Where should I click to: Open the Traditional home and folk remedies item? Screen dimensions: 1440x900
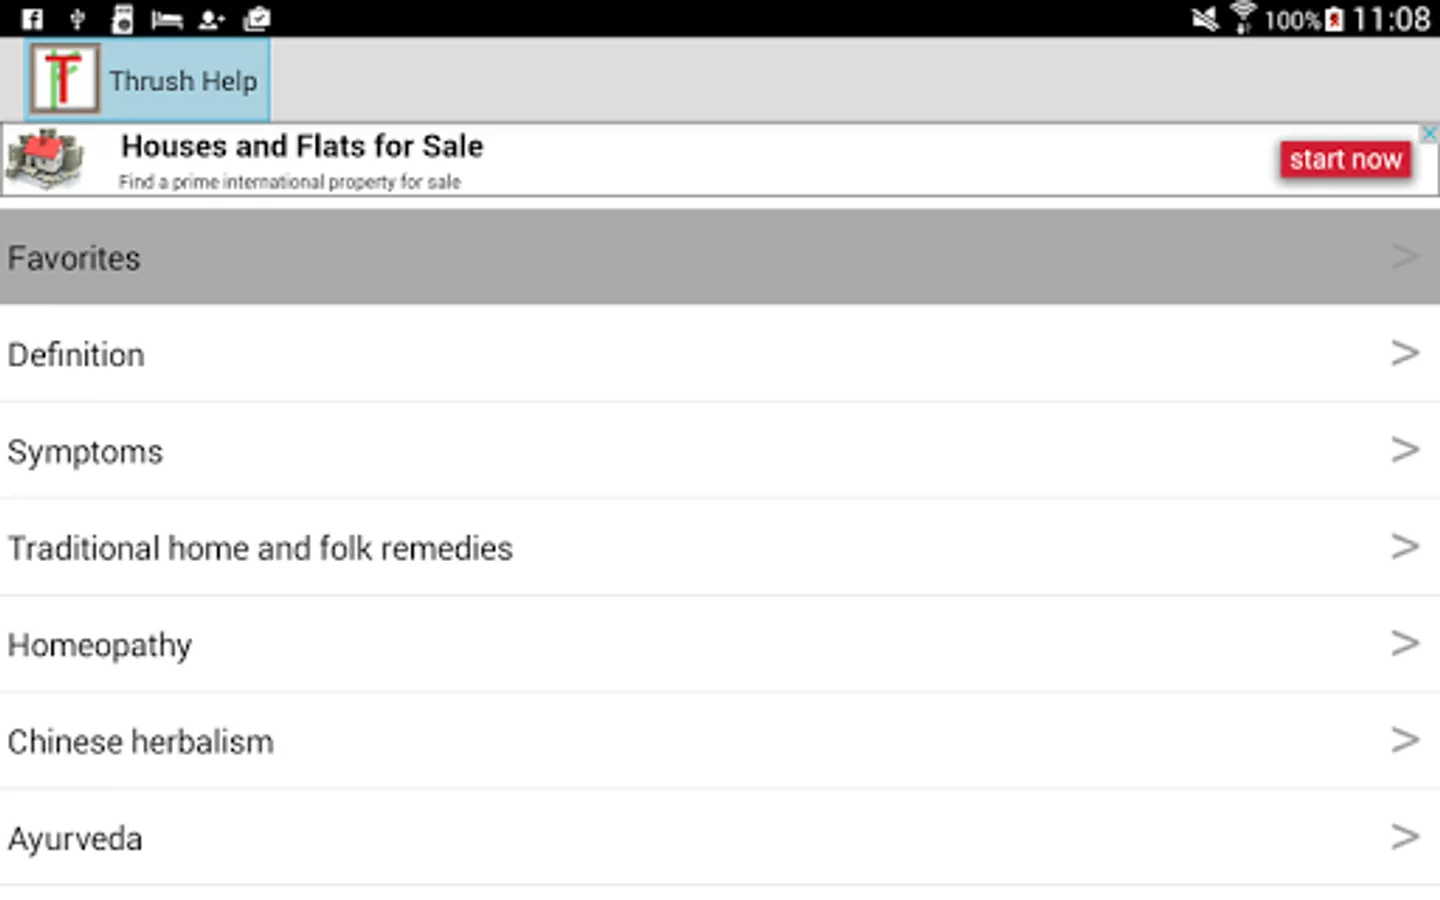(260, 548)
